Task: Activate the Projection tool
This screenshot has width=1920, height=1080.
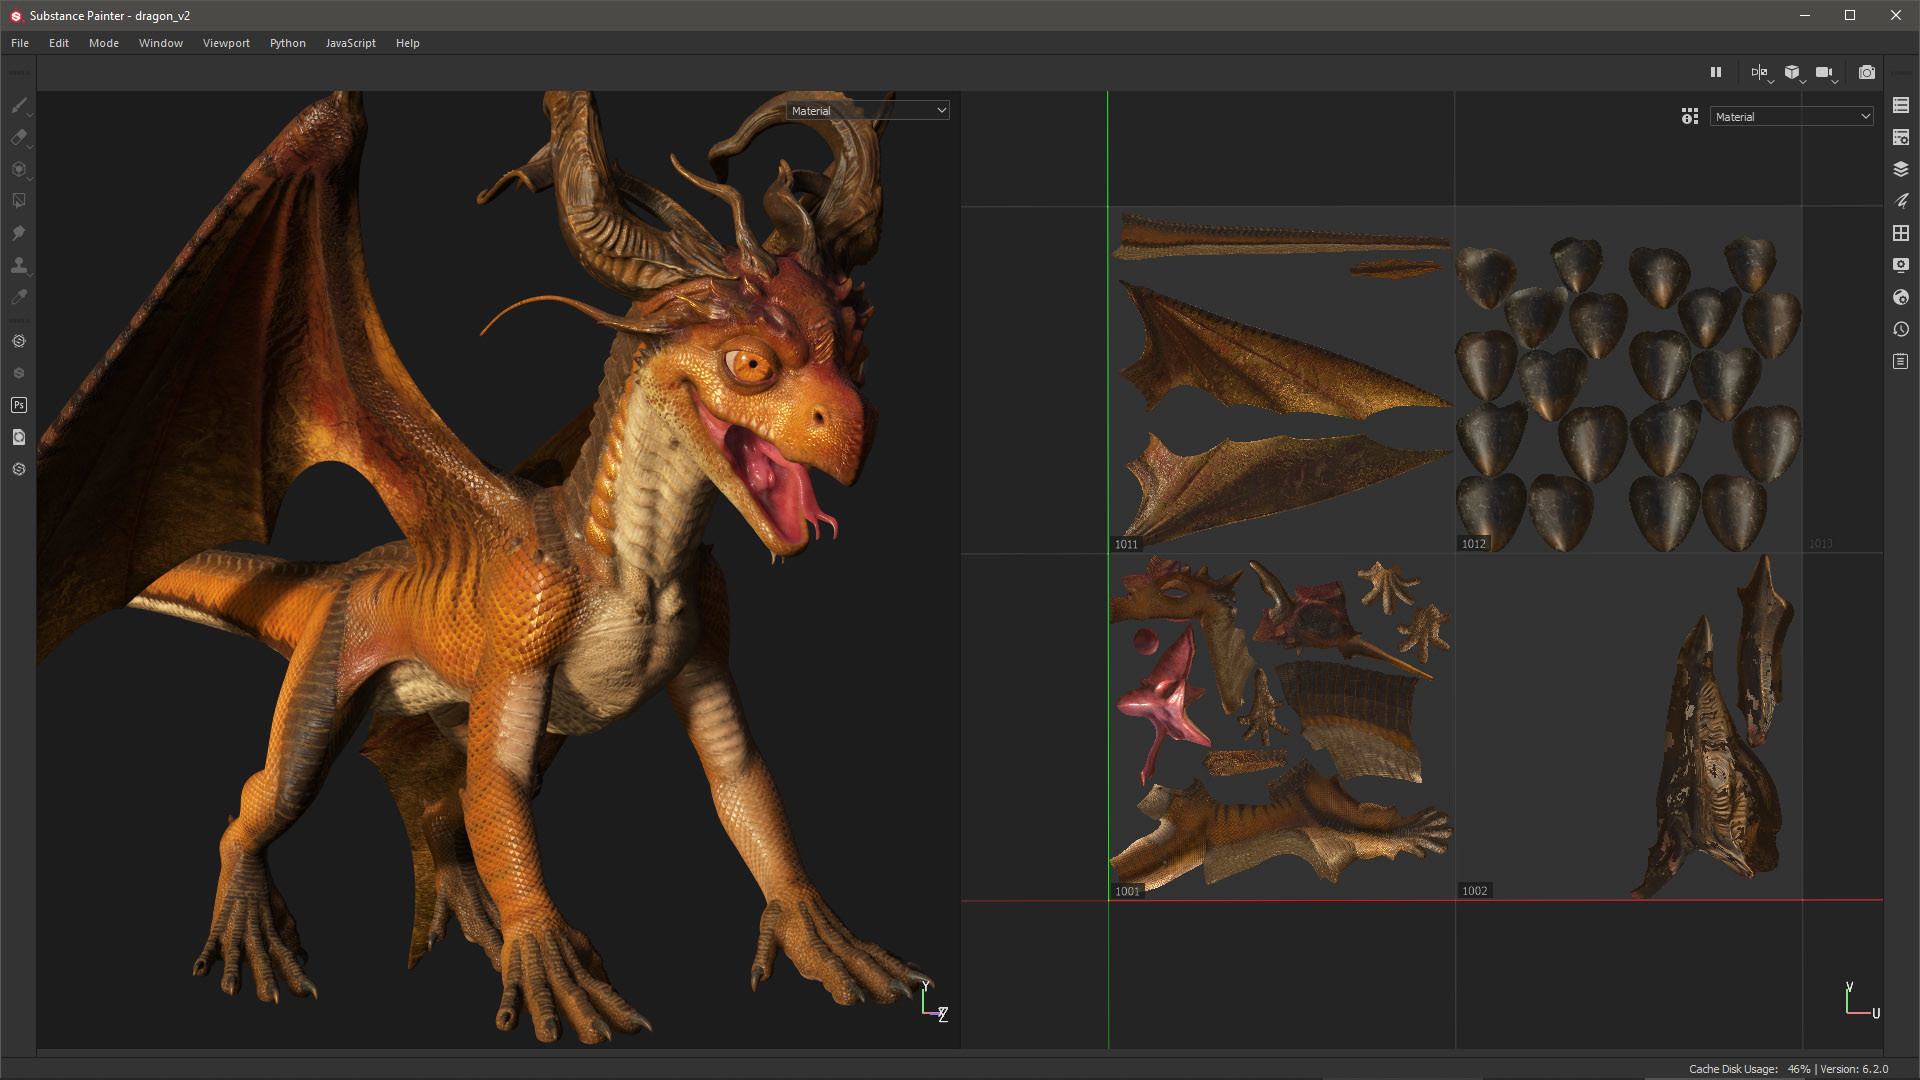Action: (19, 170)
